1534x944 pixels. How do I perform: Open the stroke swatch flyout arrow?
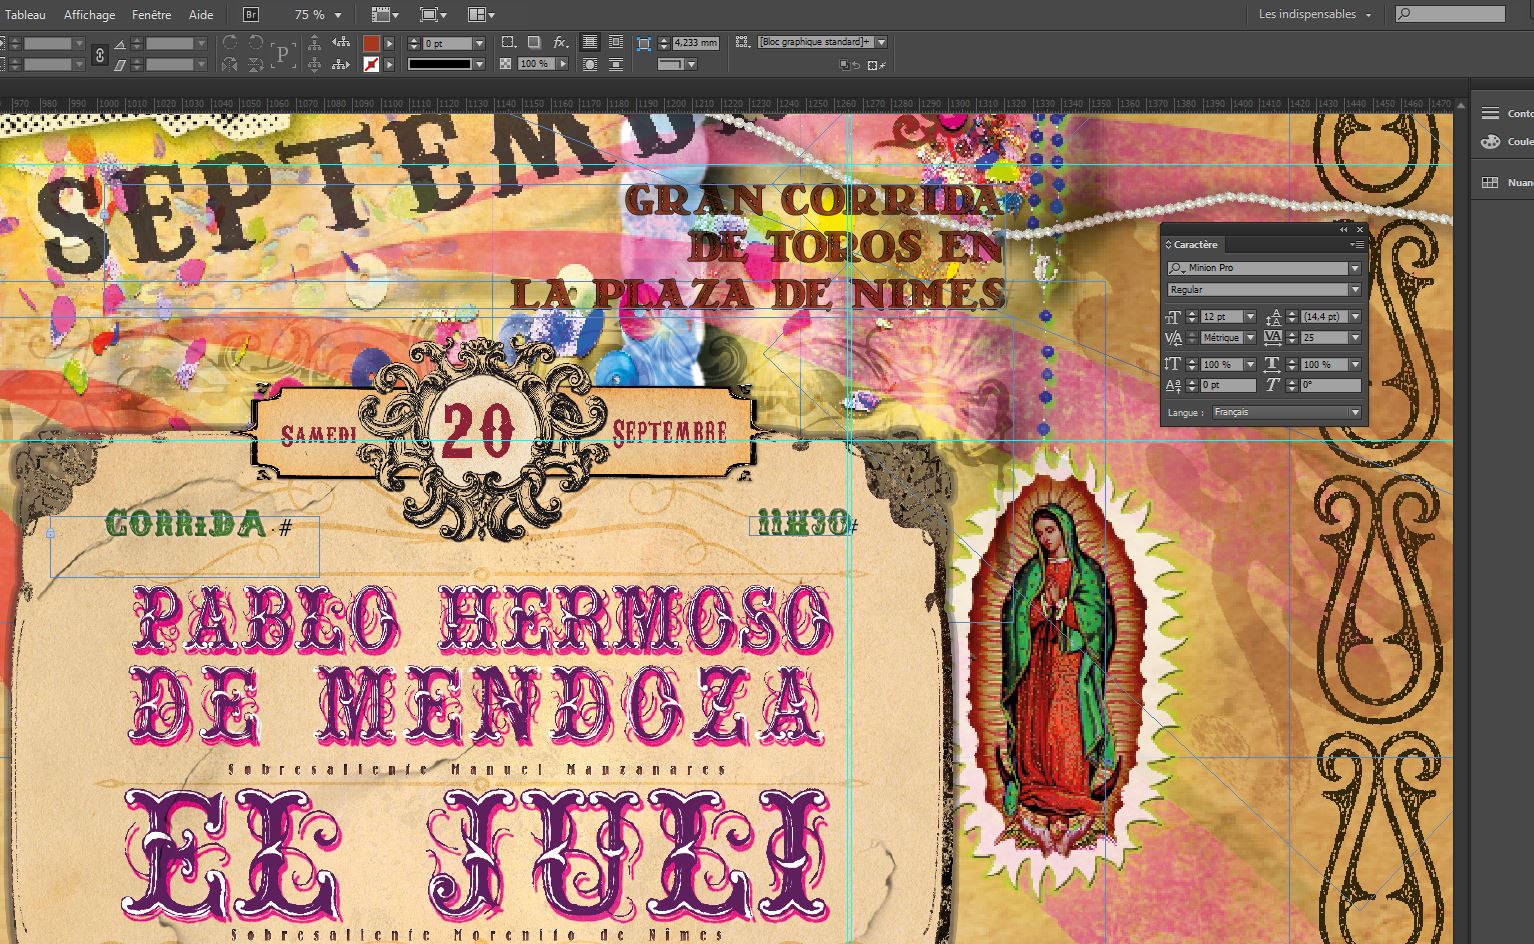(389, 64)
